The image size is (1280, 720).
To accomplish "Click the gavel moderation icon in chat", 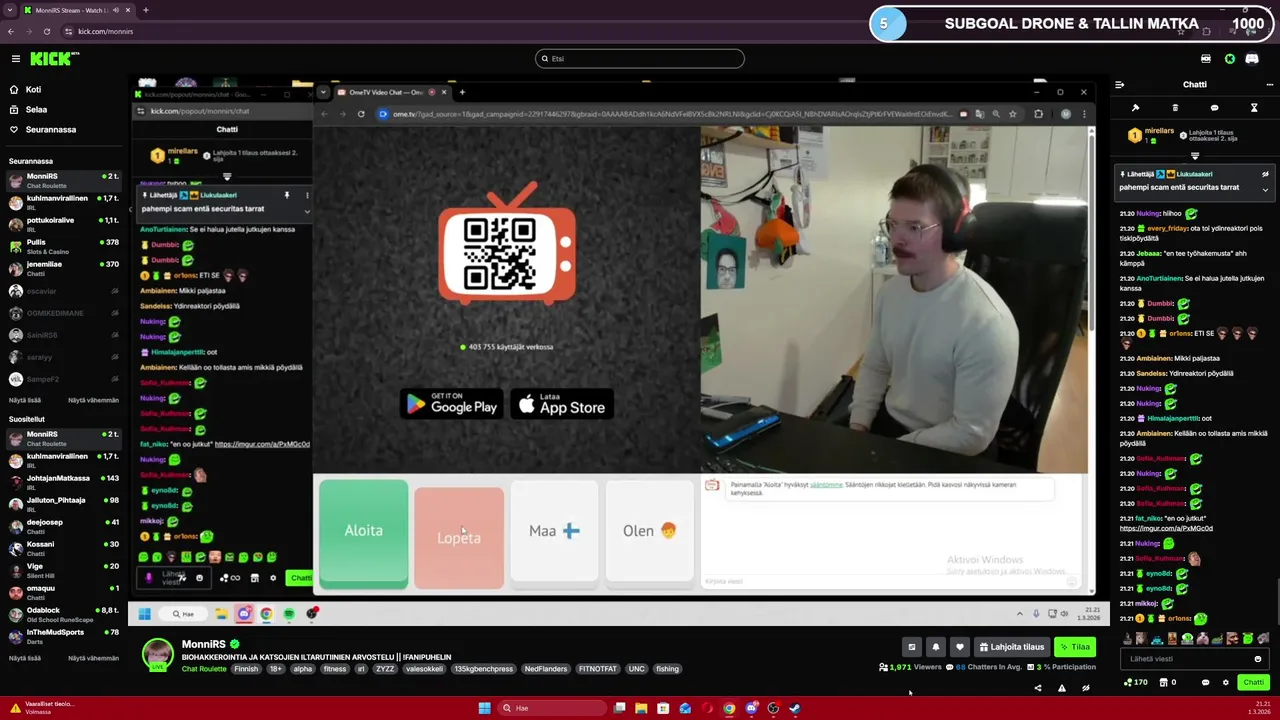I will 1135,108.
